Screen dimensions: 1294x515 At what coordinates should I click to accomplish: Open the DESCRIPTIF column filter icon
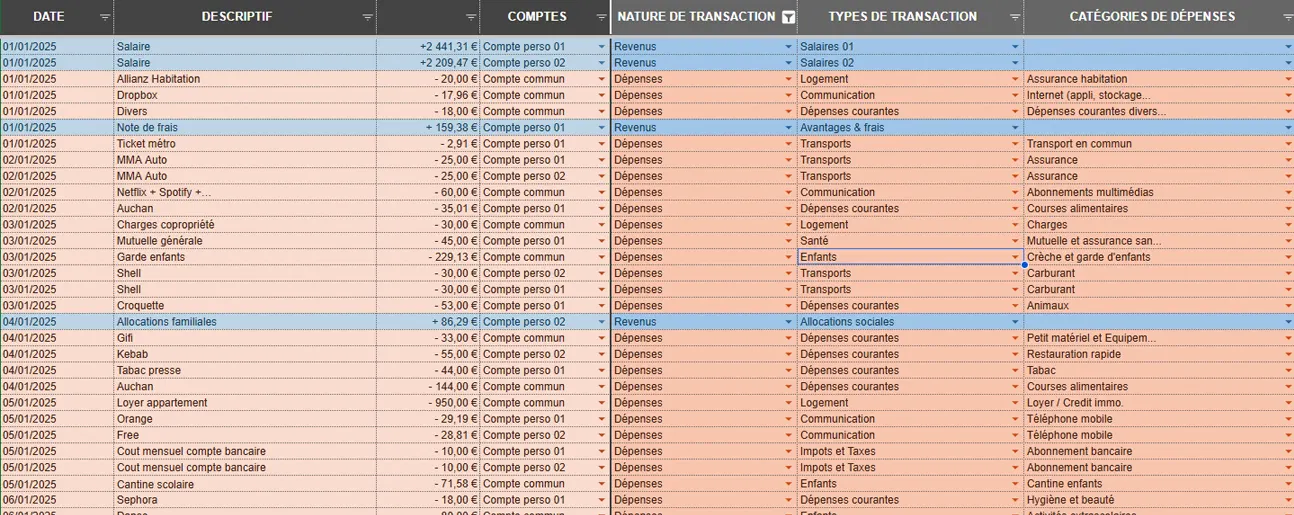click(x=368, y=18)
